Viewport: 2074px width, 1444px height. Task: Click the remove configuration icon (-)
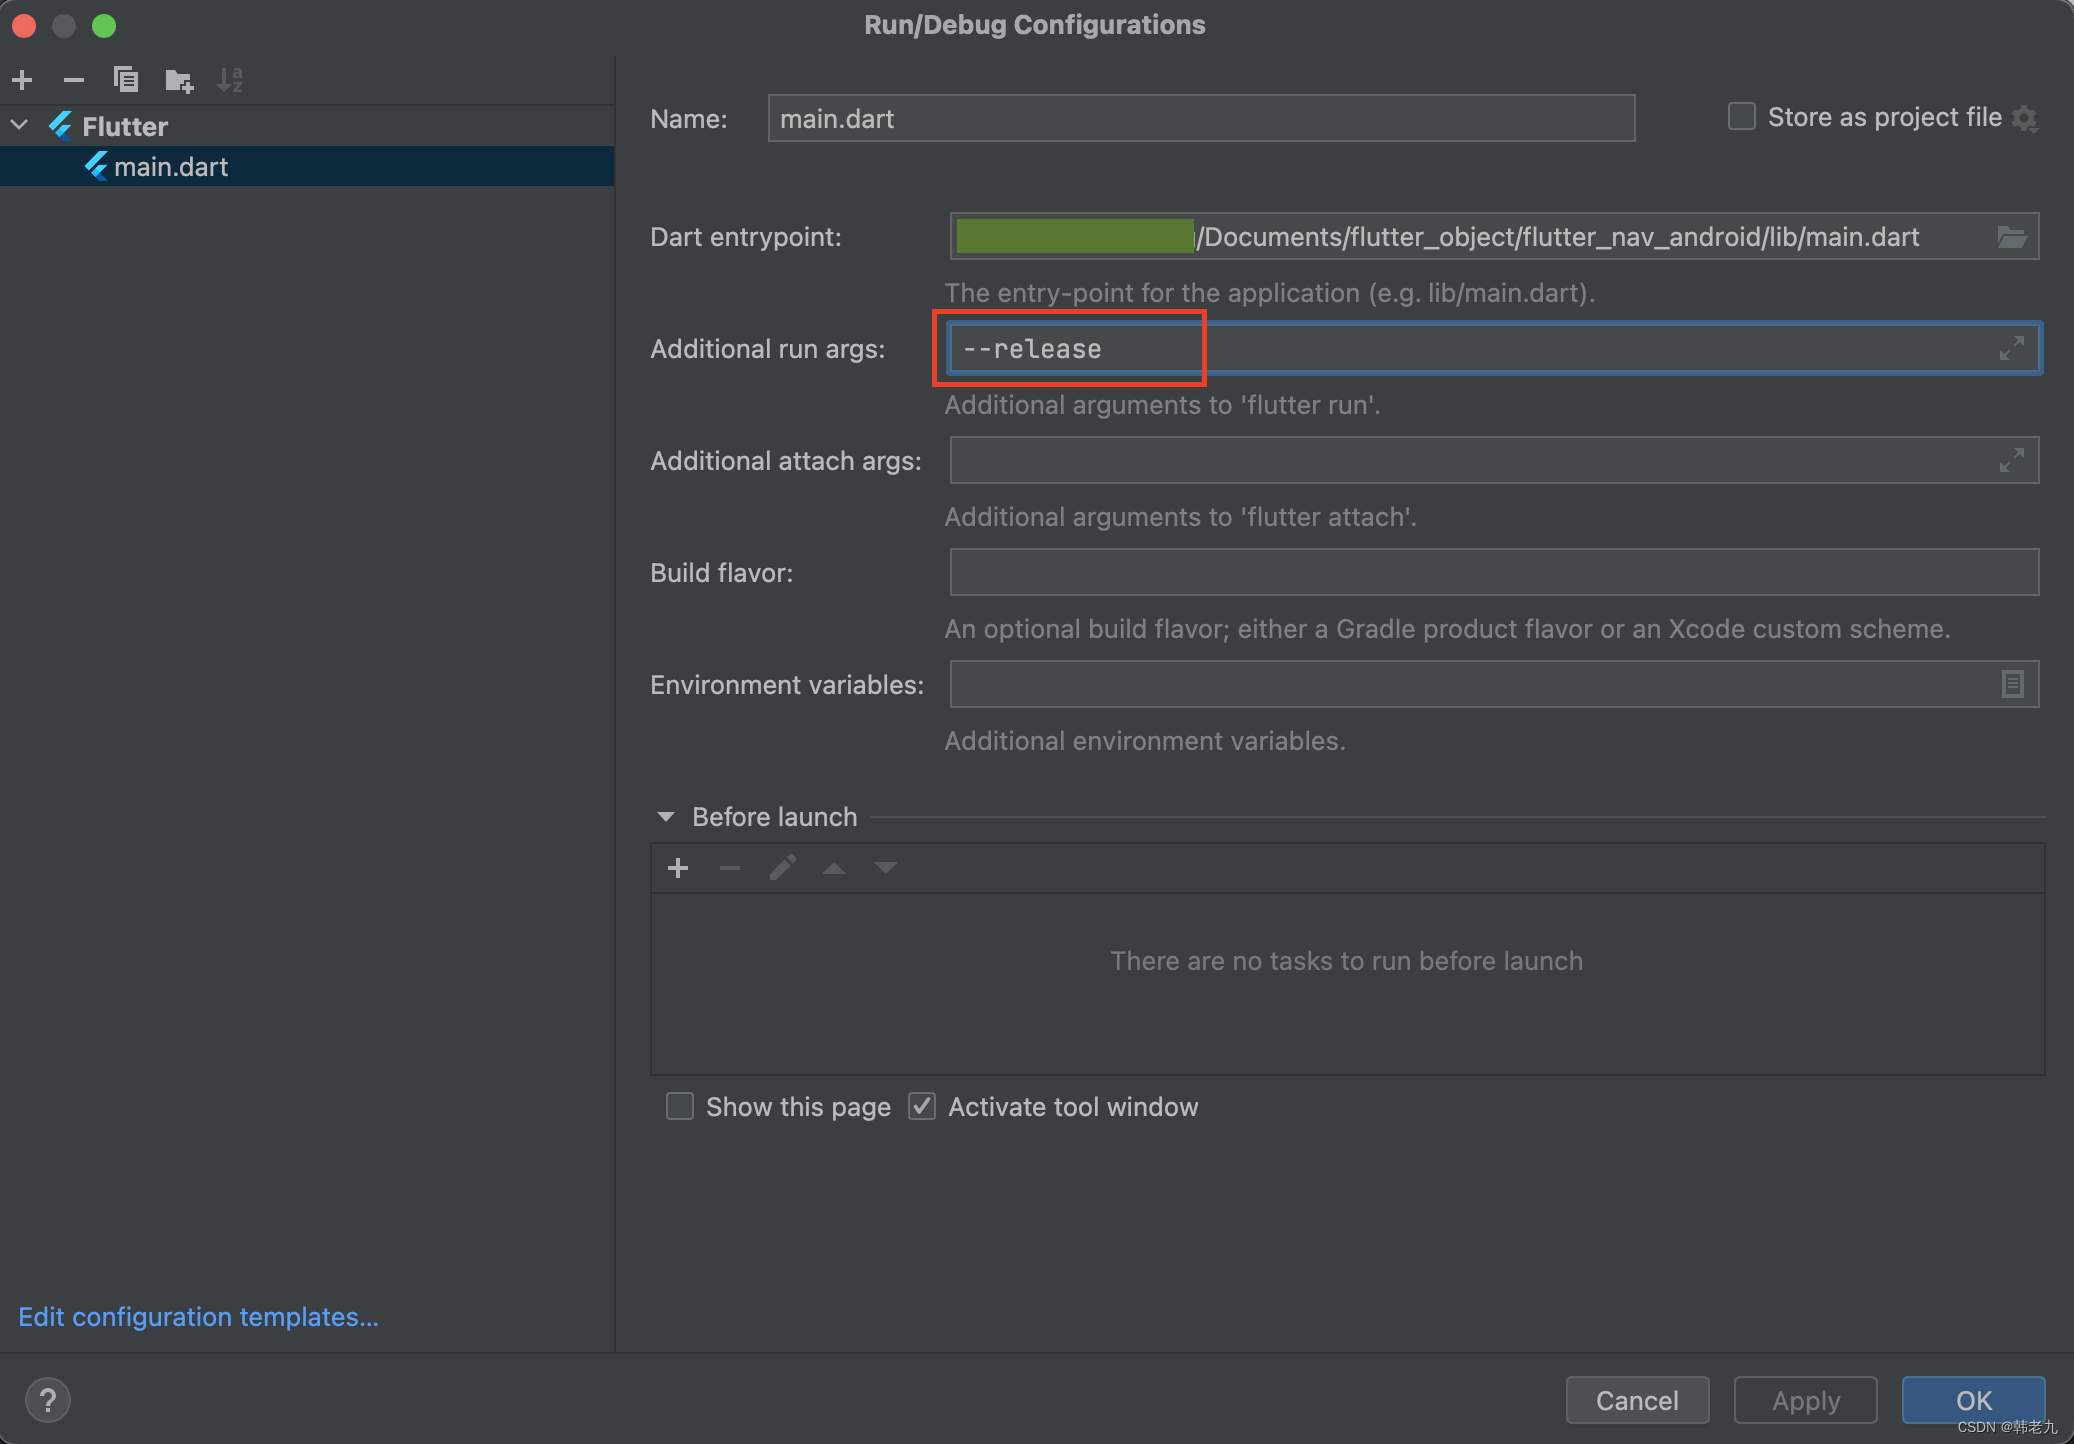coord(72,79)
